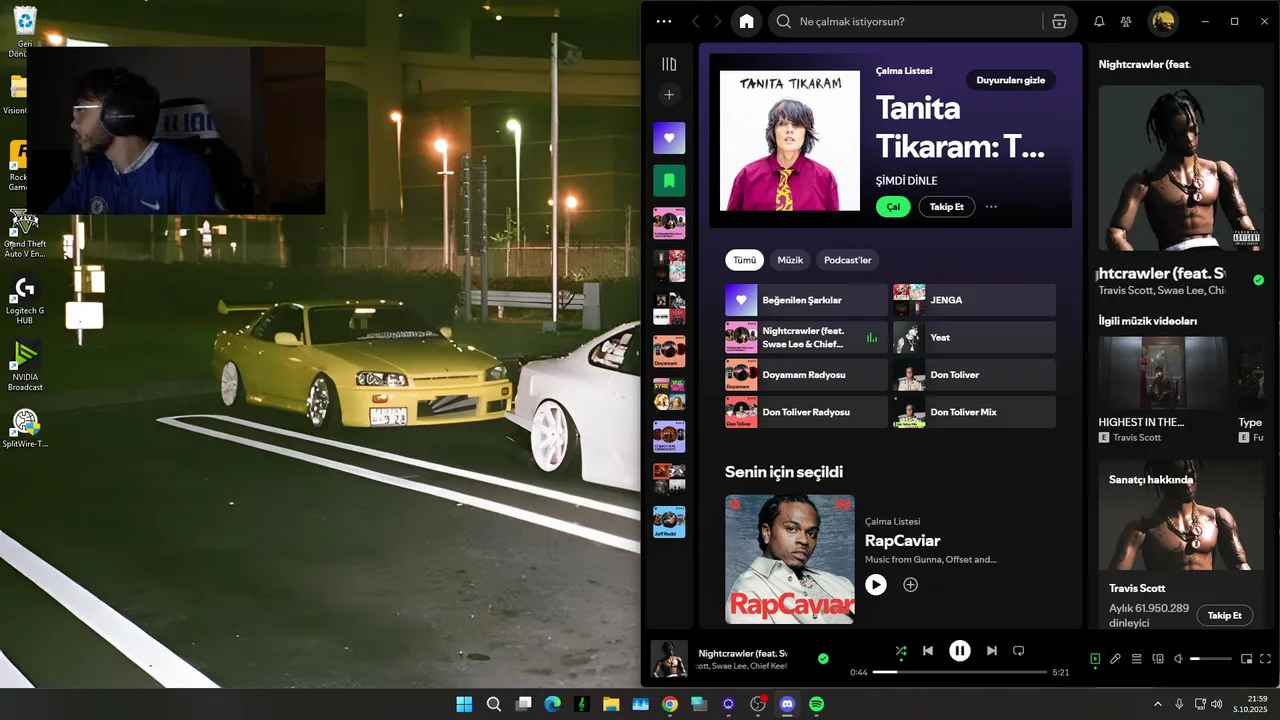Click 'Takip Et' under Tanita Tikaram

pyautogui.click(x=947, y=207)
